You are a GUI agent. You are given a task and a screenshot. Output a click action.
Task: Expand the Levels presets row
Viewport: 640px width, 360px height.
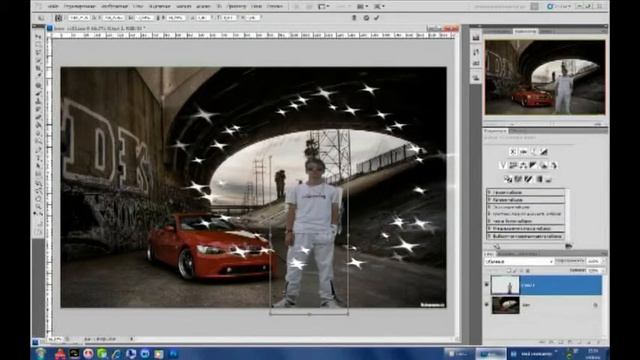(526, 192)
